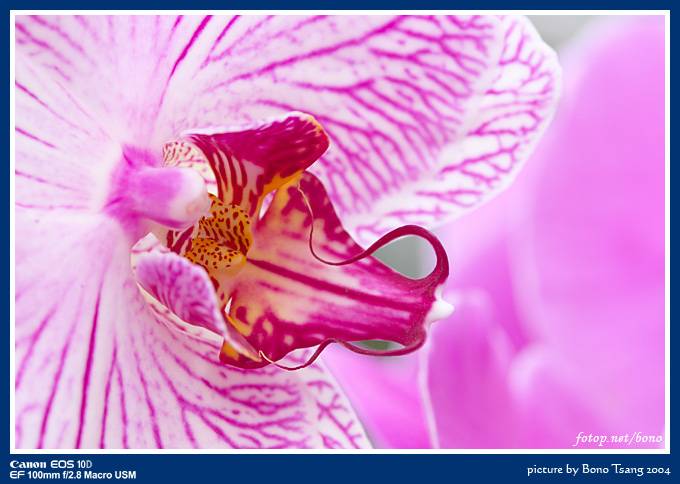The image size is (680, 484).
Task: Click the "EF 100mm f/2.8 Macro USM" text
Action: 73,475
